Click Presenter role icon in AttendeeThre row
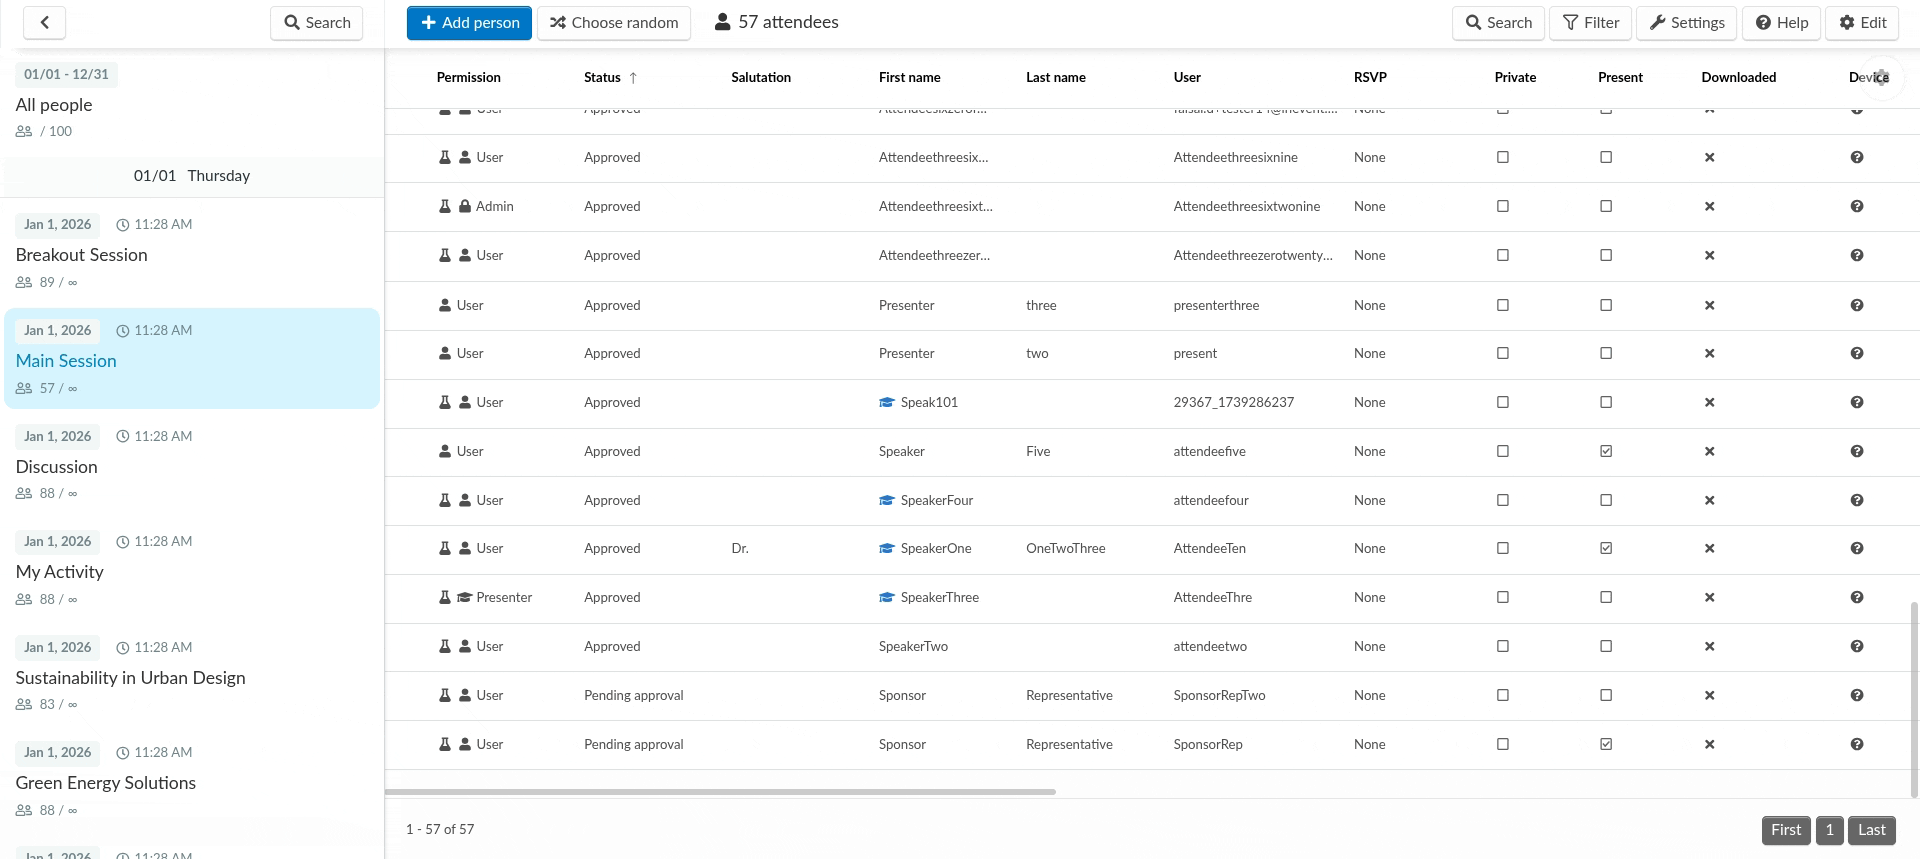 click(x=465, y=597)
